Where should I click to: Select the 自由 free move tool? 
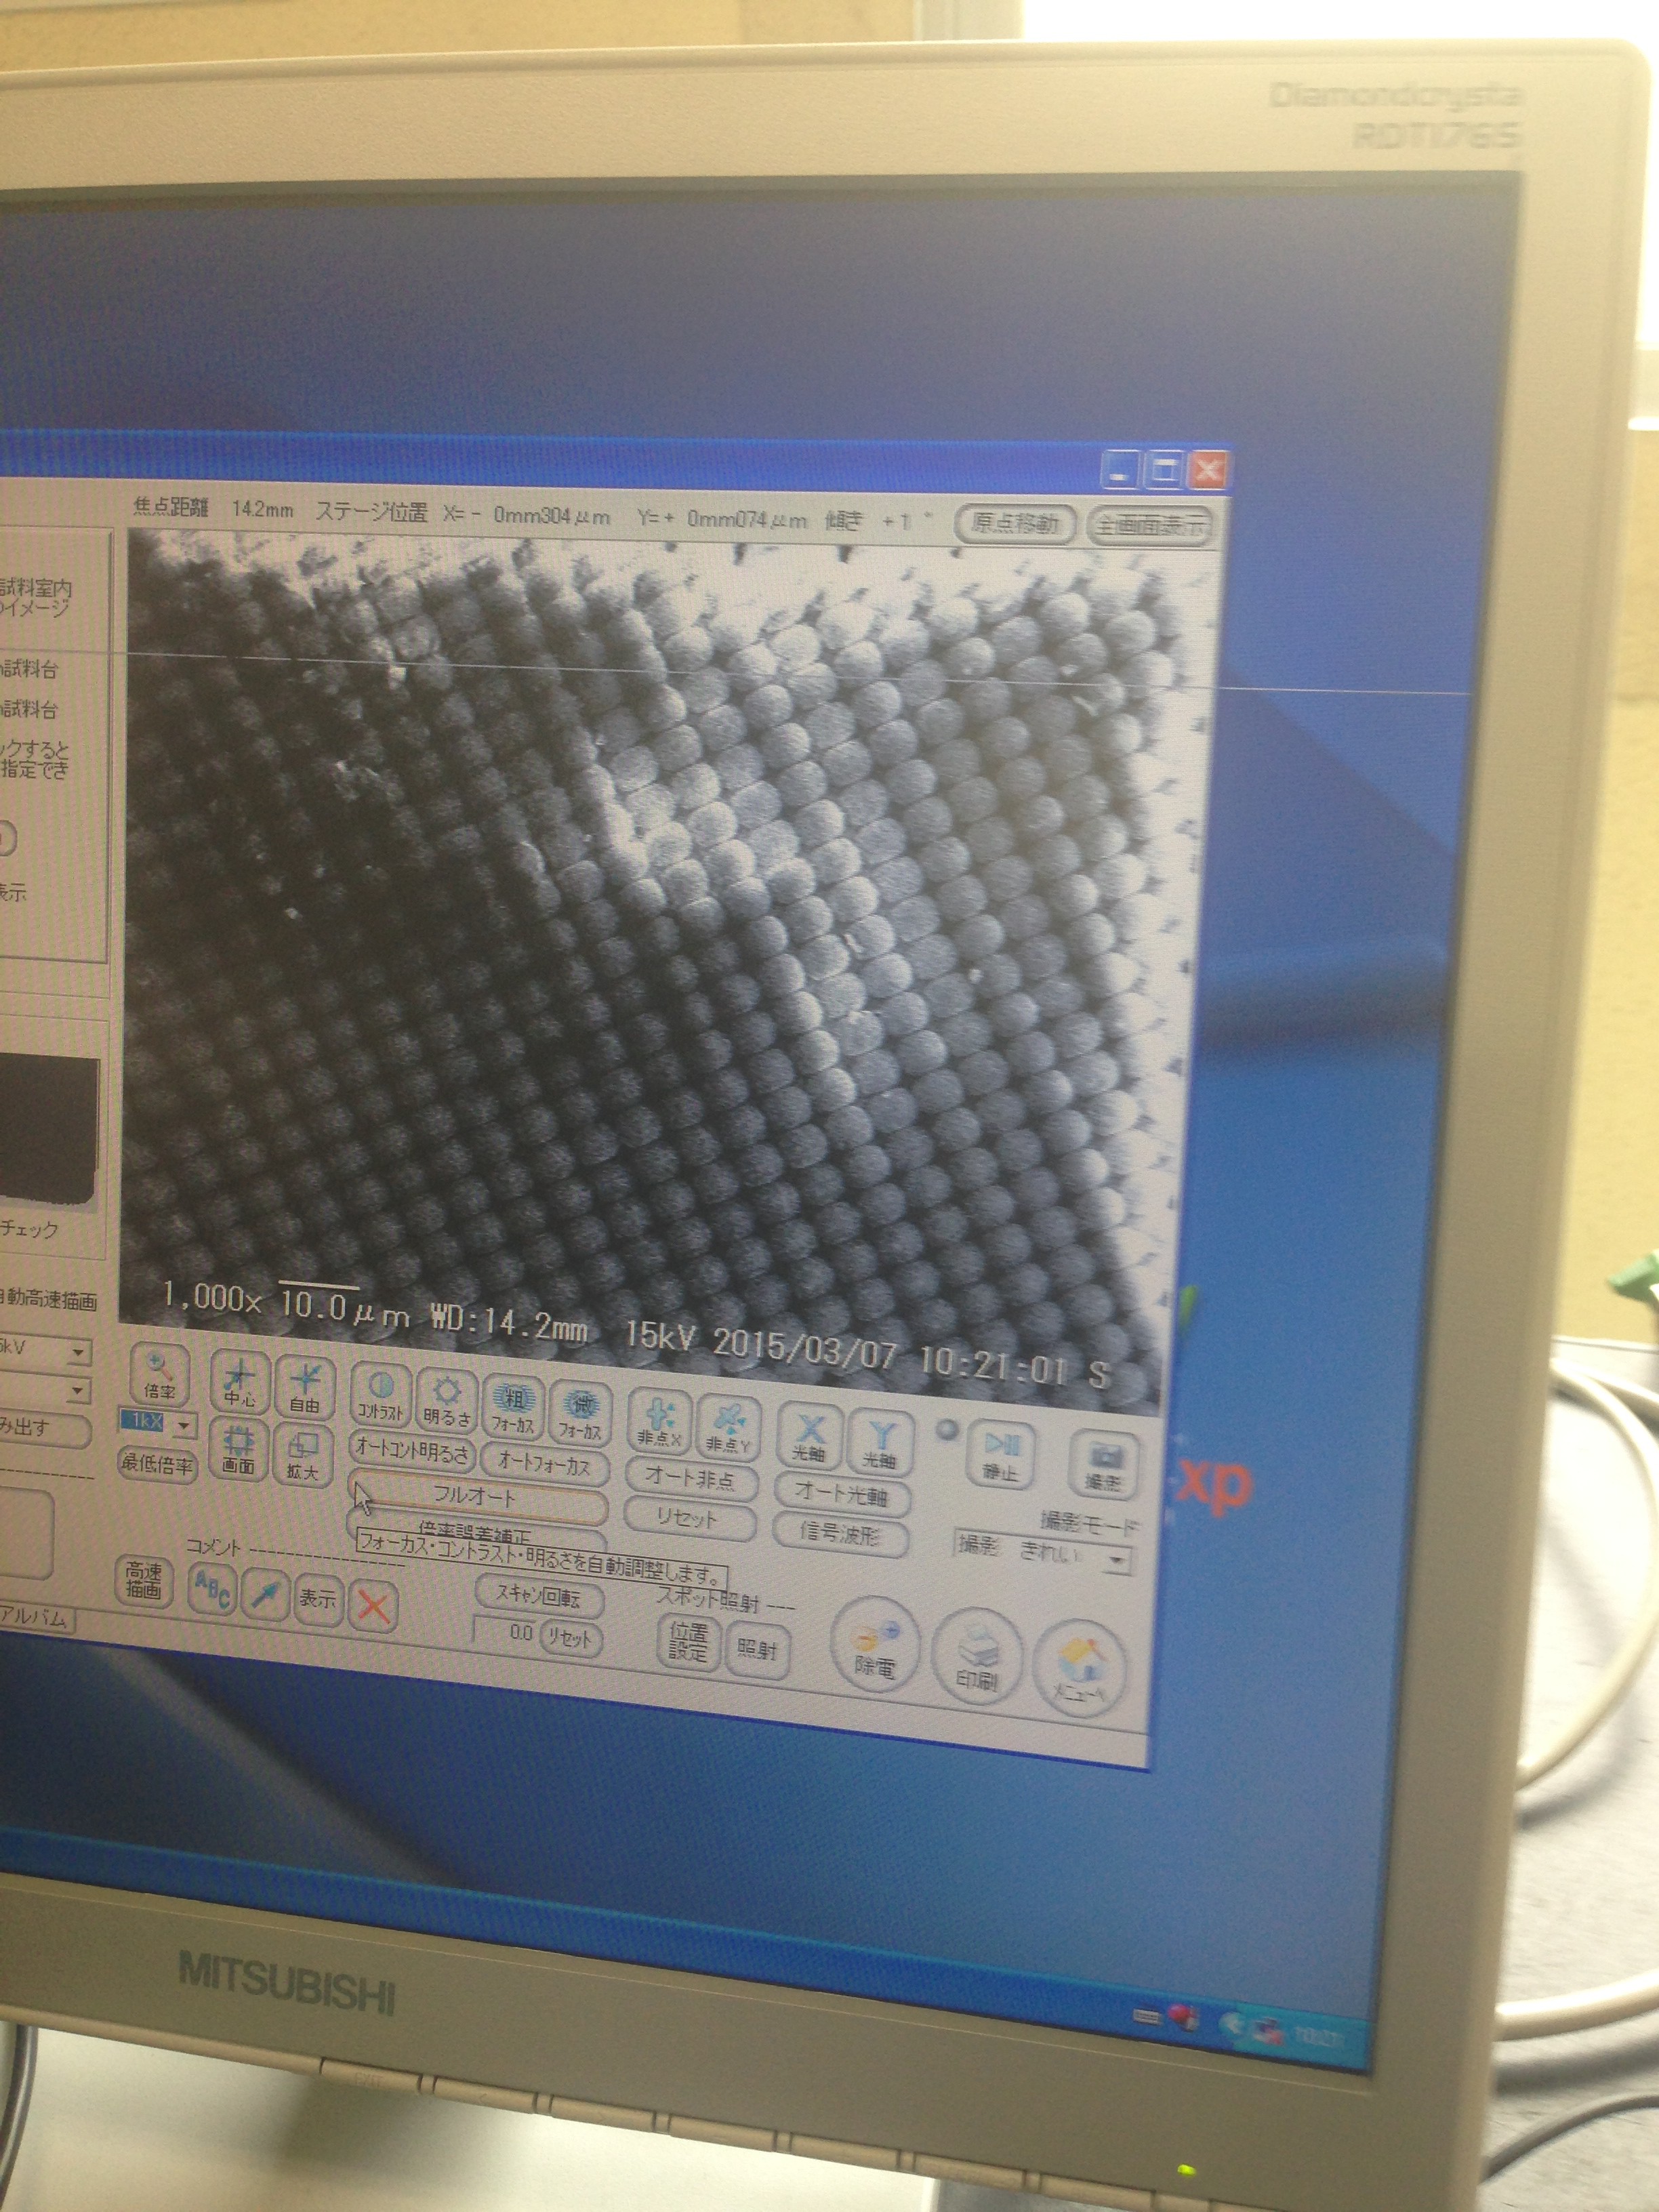point(304,1389)
